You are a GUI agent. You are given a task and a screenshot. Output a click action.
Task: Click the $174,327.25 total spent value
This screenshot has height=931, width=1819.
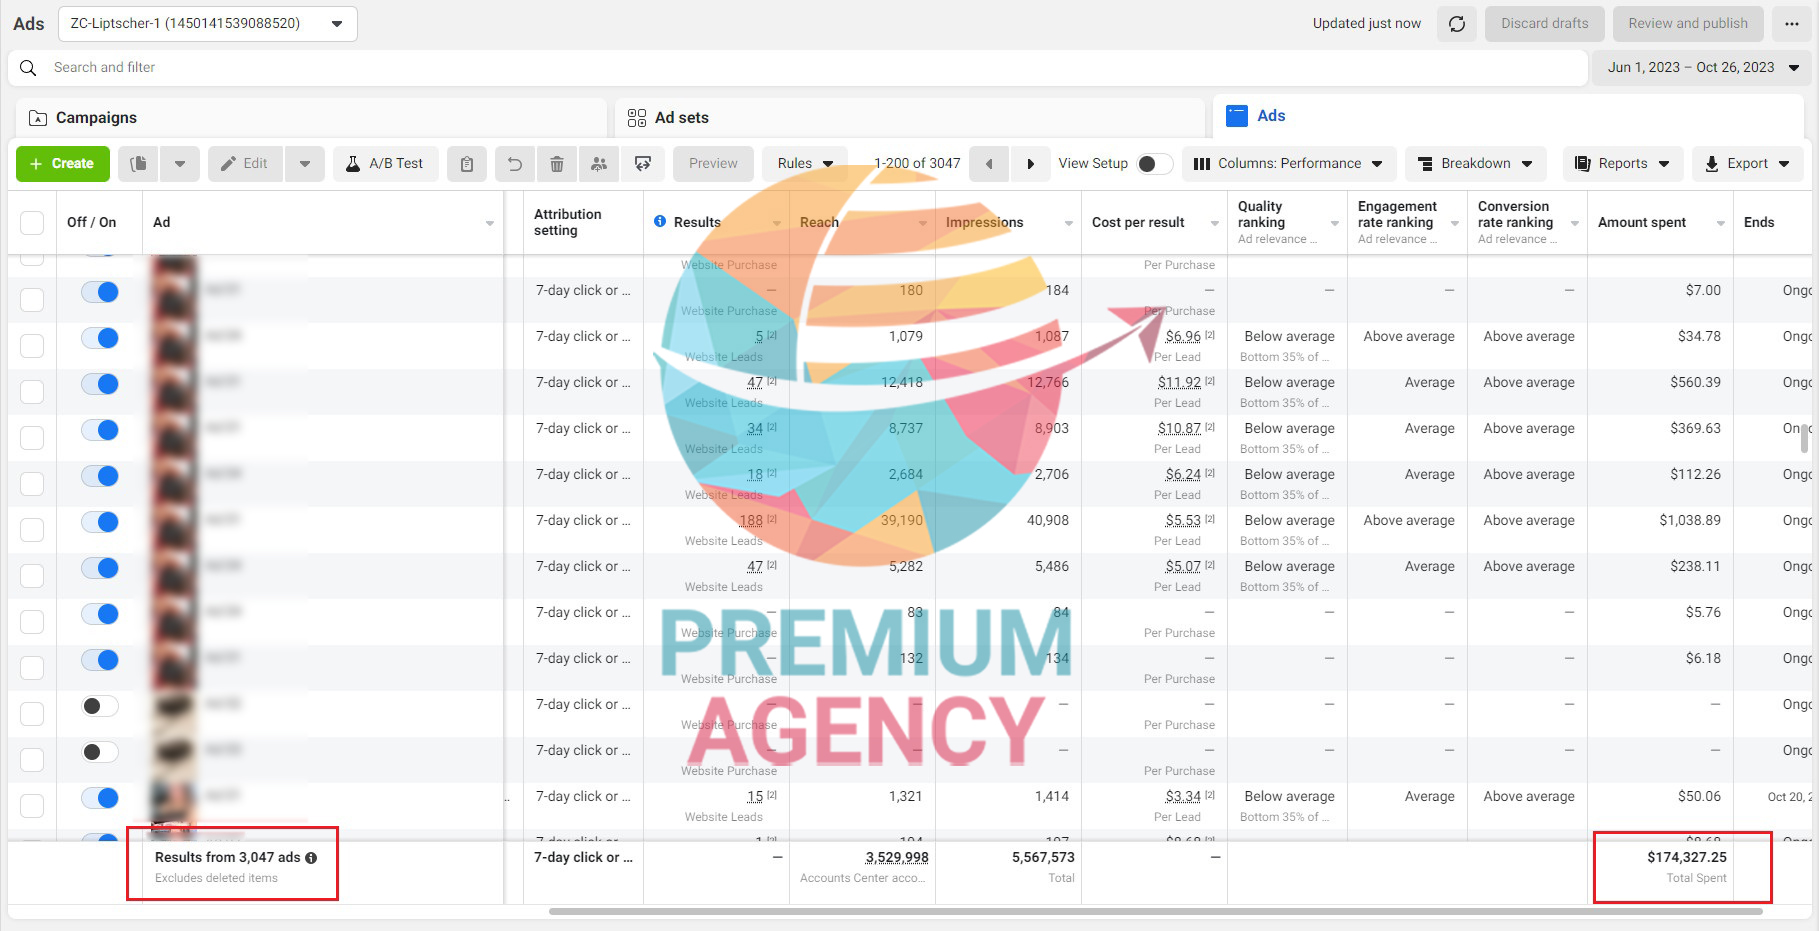tap(1687, 858)
